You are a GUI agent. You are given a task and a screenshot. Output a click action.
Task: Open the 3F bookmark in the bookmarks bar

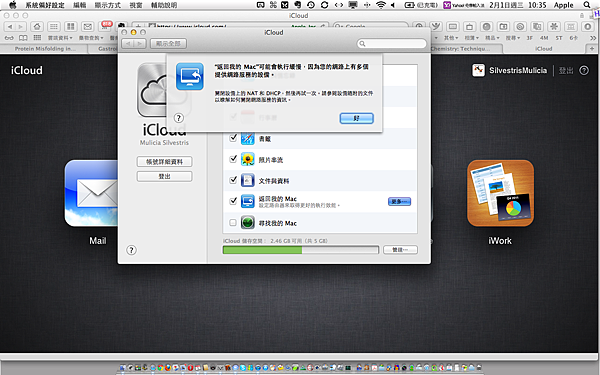(530, 38)
